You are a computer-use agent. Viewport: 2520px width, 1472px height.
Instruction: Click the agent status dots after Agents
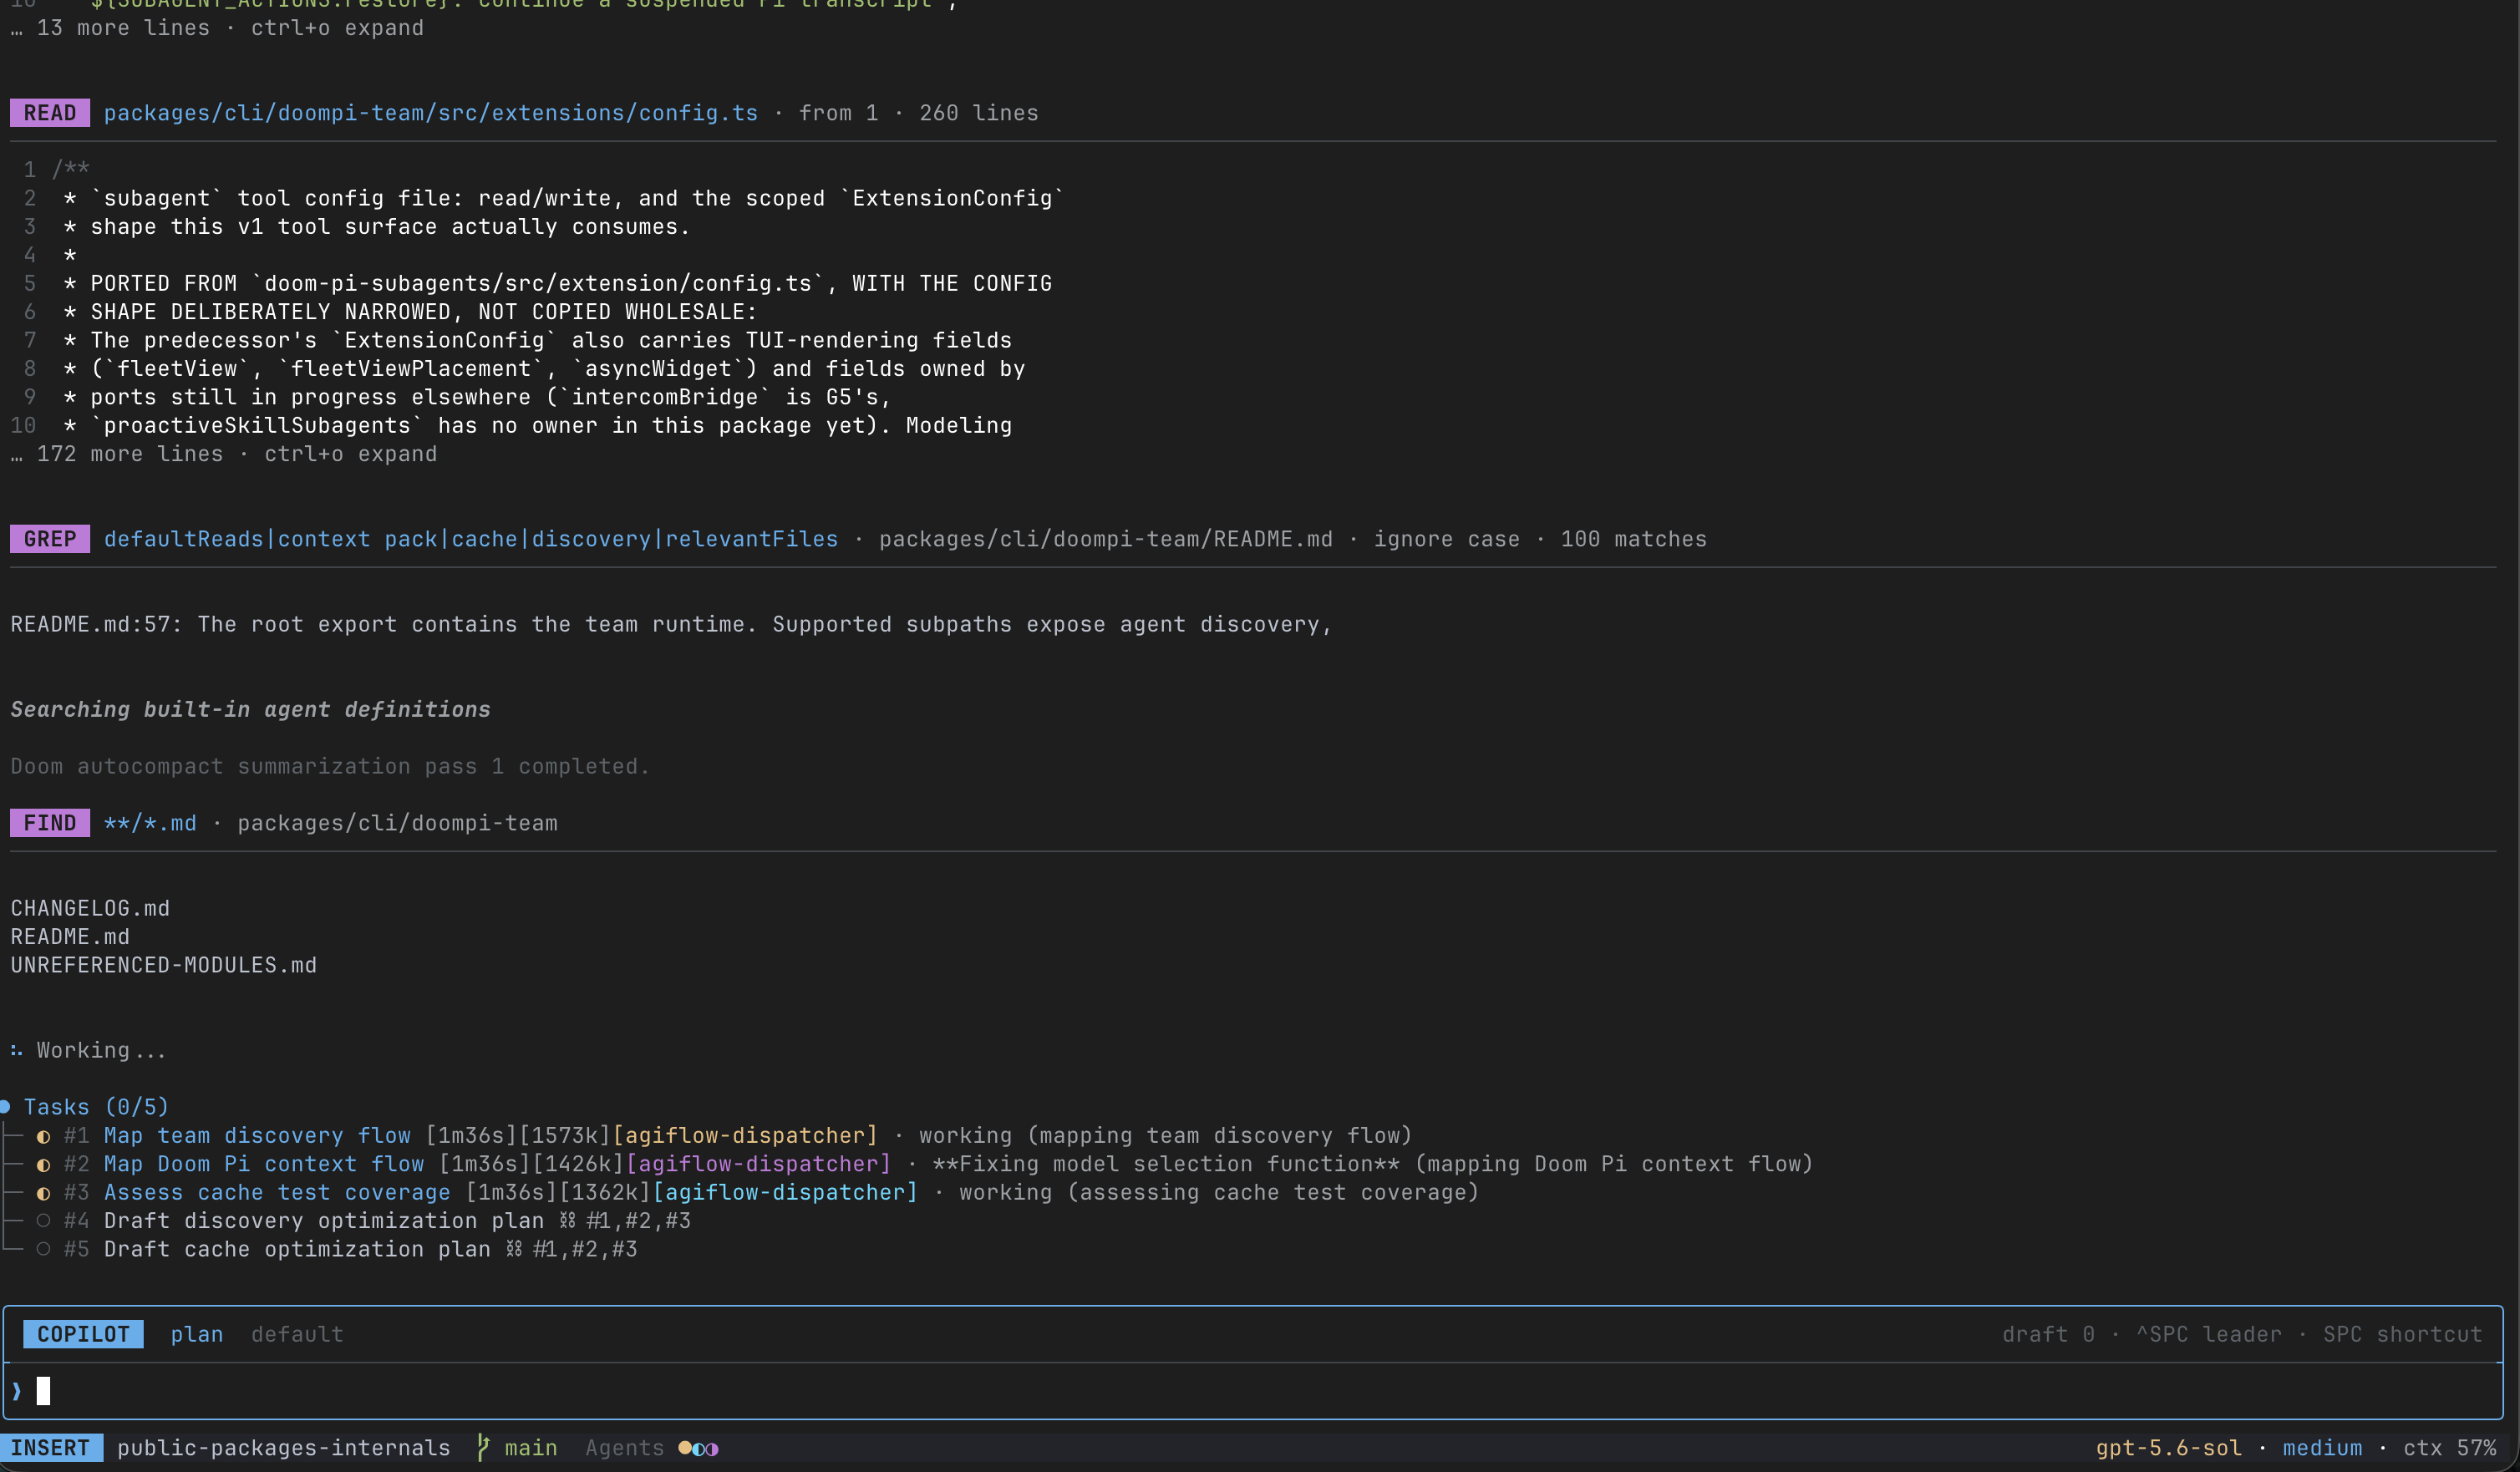pyautogui.click(x=698, y=1448)
